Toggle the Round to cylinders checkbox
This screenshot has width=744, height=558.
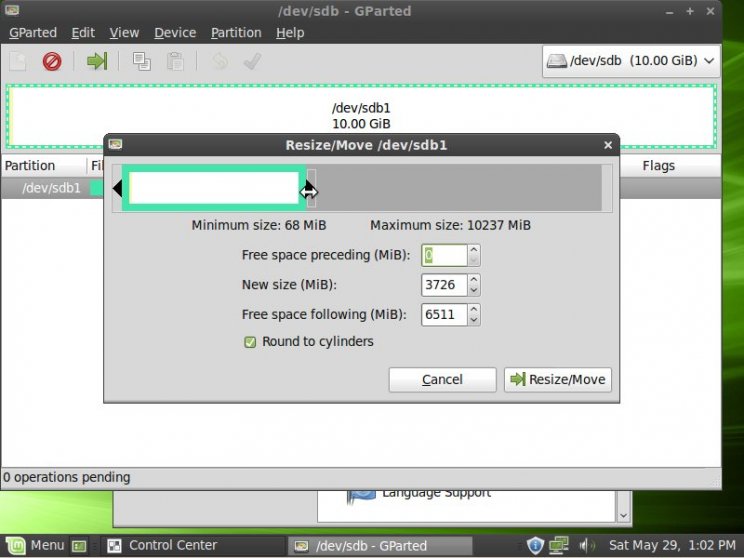[x=250, y=342]
